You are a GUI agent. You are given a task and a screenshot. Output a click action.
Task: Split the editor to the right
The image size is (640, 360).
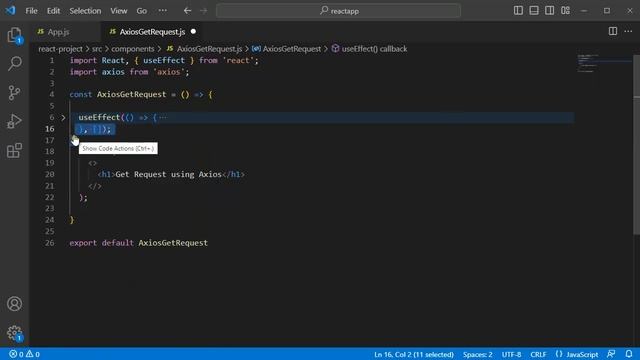tap(613, 31)
